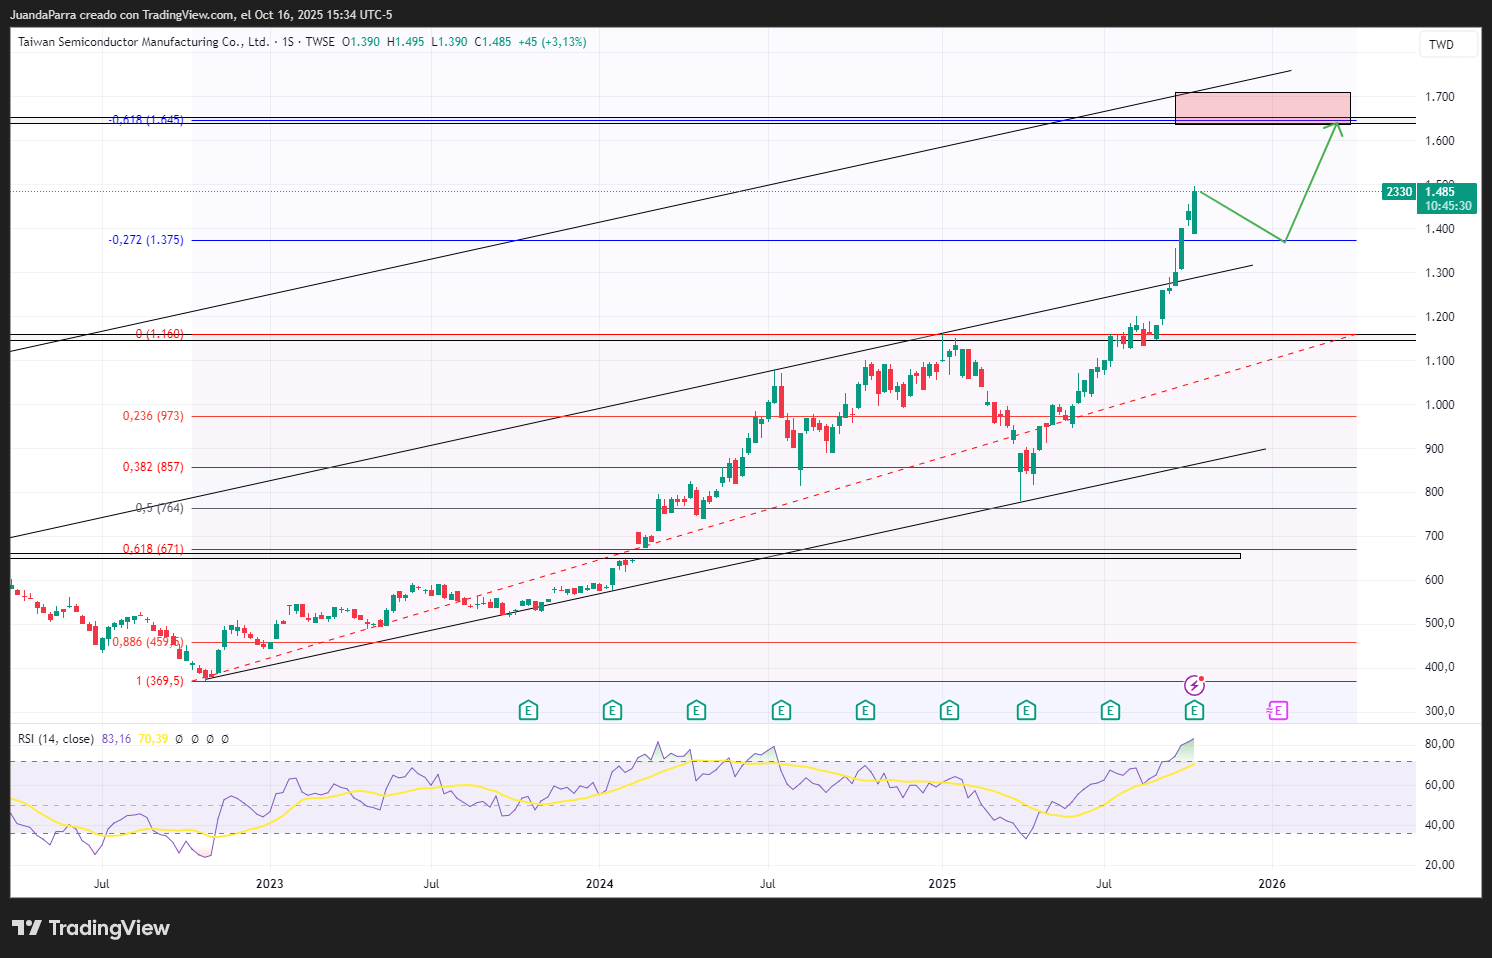The width and height of the screenshot is (1492, 958).
Task: Click the Taiwan Semiconductor Manufacturing symbol title
Action: tap(143, 42)
